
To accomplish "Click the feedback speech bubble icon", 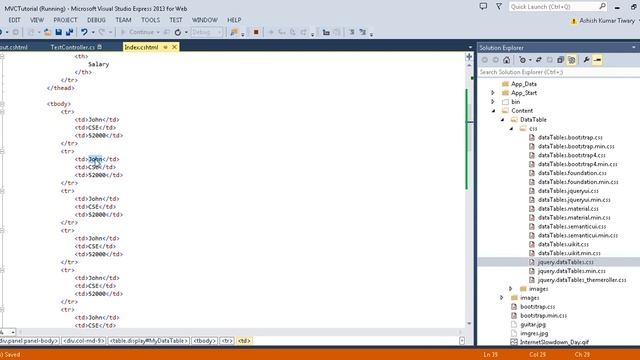I will coord(483,7).
